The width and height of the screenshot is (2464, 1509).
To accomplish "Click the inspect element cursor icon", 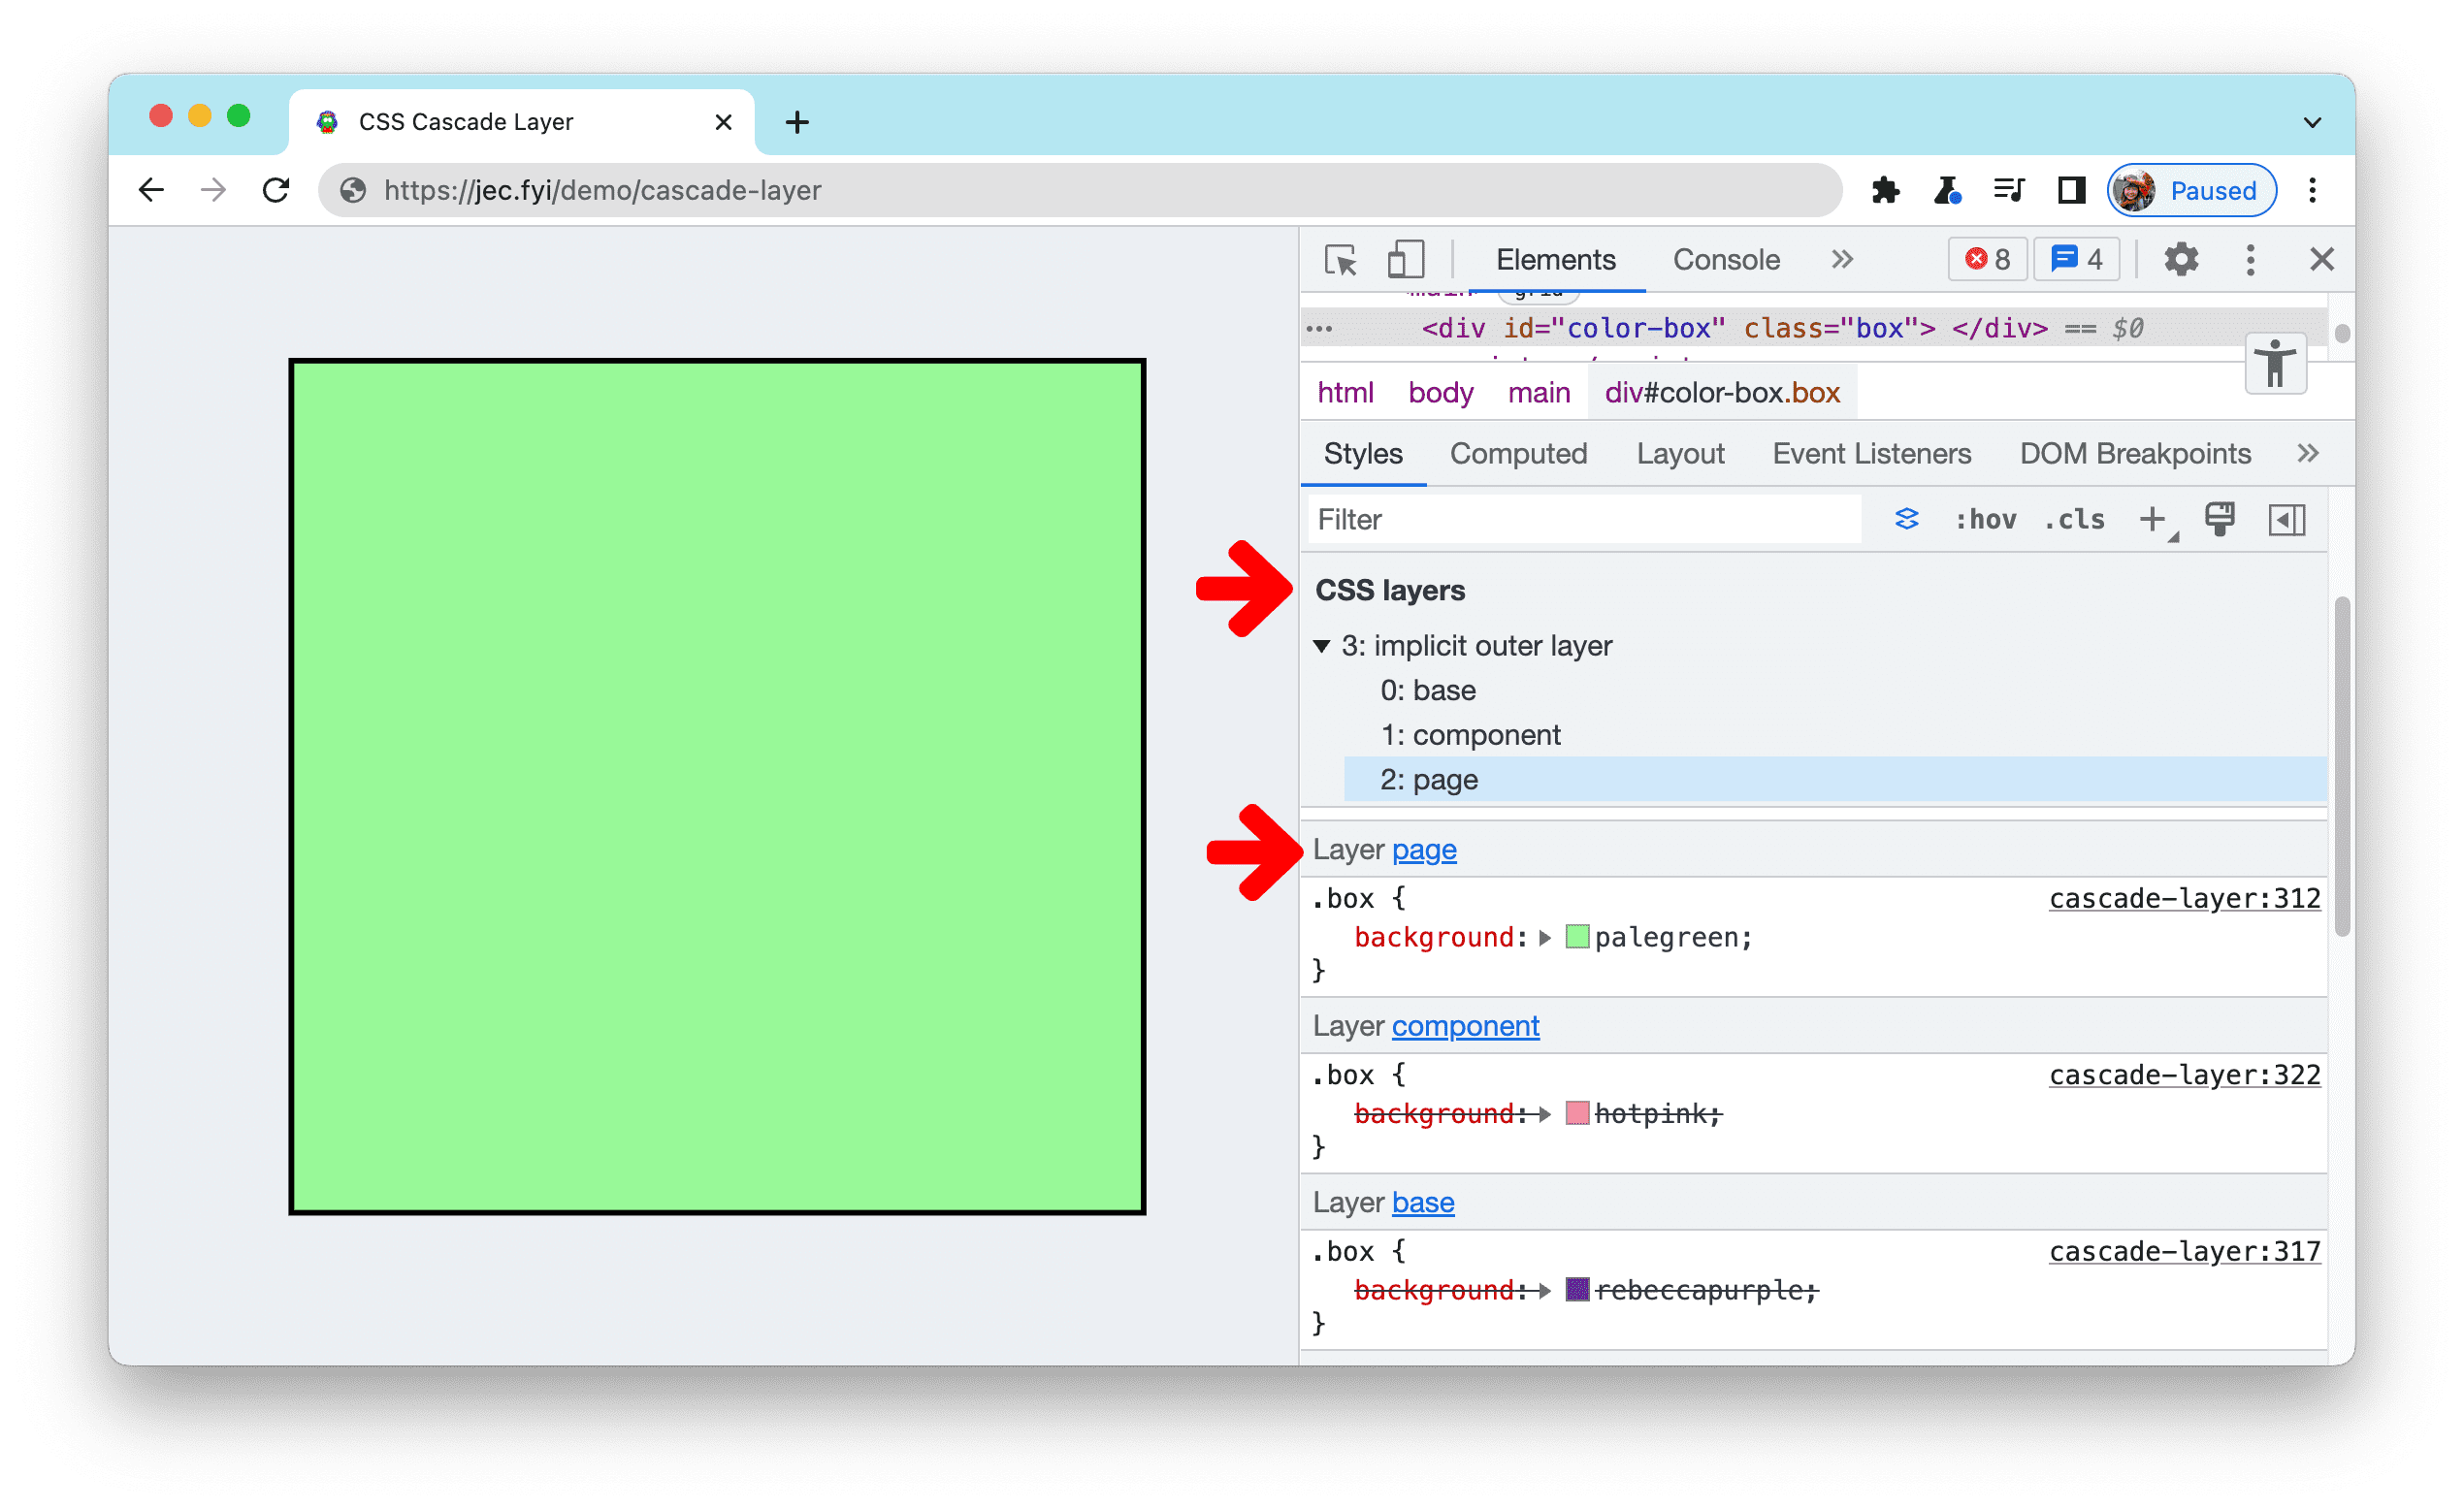I will click(x=1341, y=259).
